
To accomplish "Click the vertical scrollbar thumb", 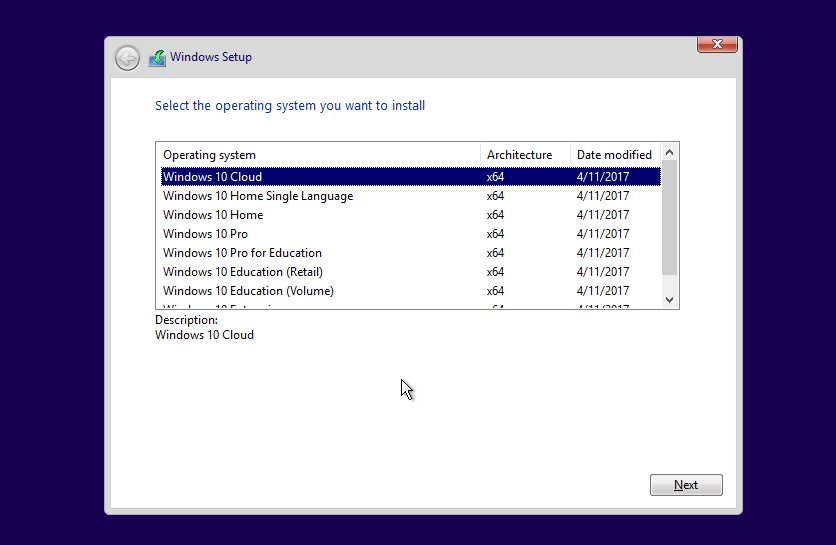I will [670, 218].
